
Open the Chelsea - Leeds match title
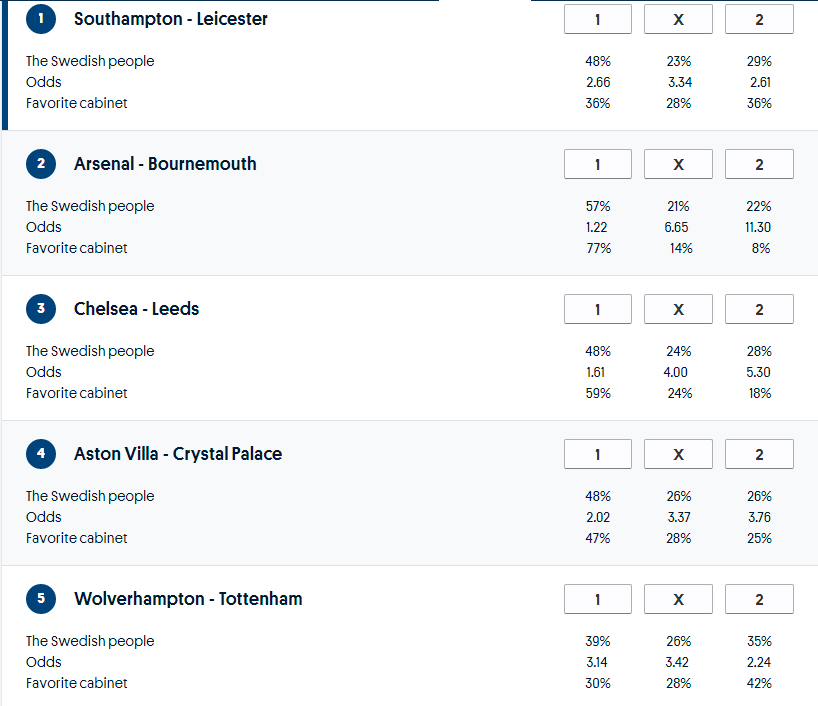tap(136, 309)
